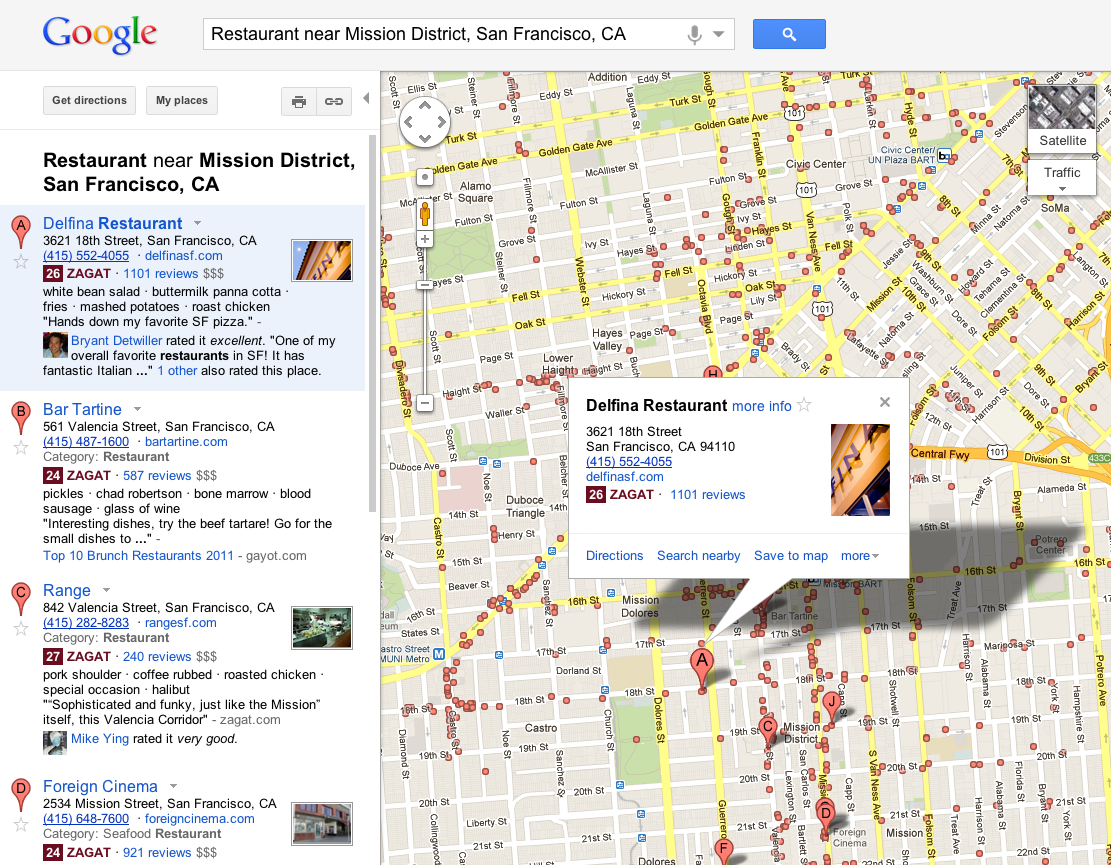Expand the arrow next to Range result
The width and height of the screenshot is (1111, 865).
(x=106, y=591)
